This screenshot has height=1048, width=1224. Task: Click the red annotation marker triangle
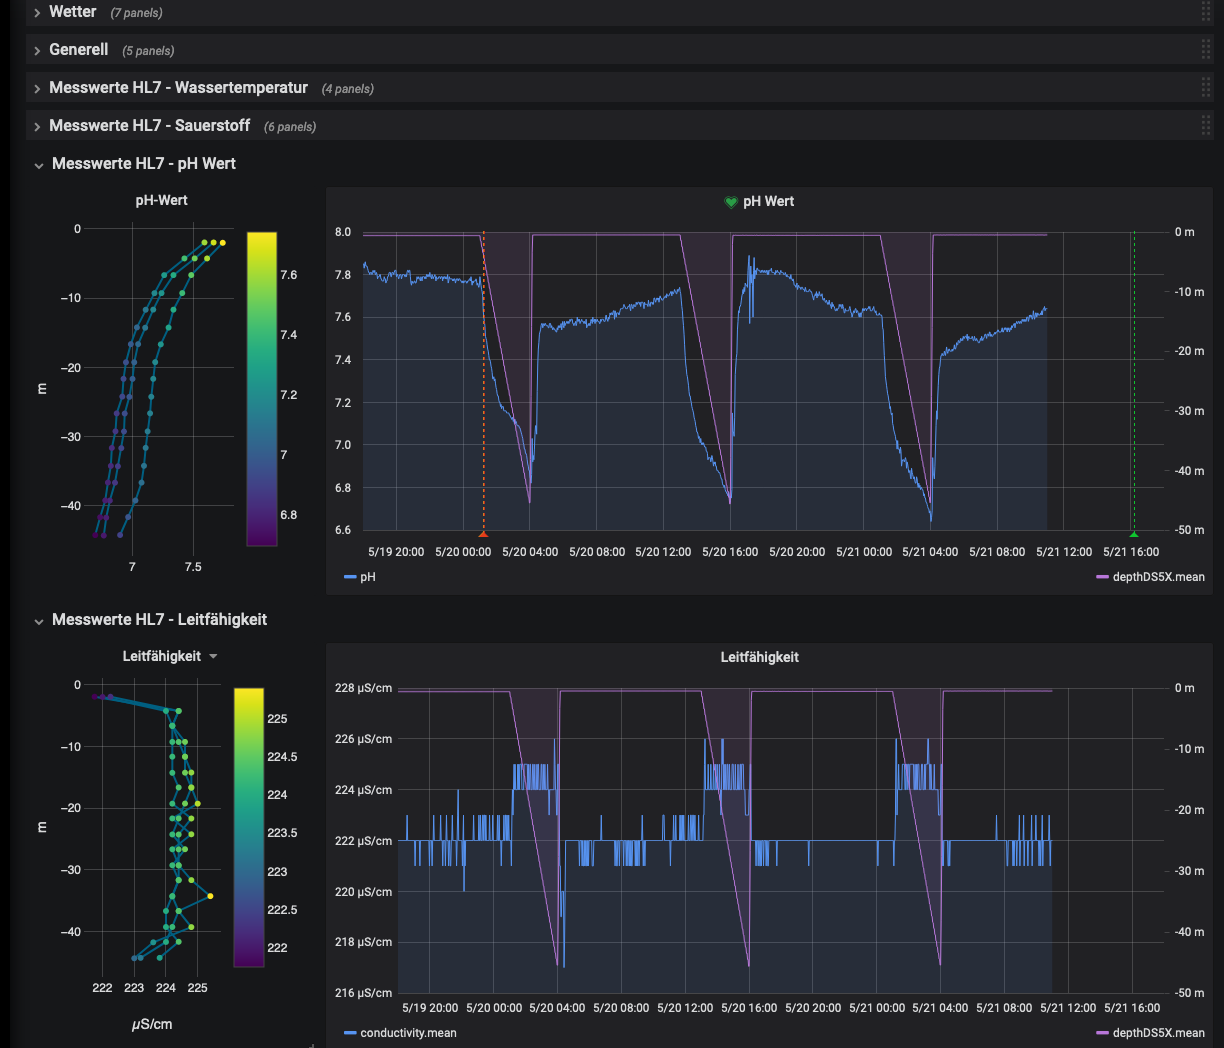click(x=483, y=534)
